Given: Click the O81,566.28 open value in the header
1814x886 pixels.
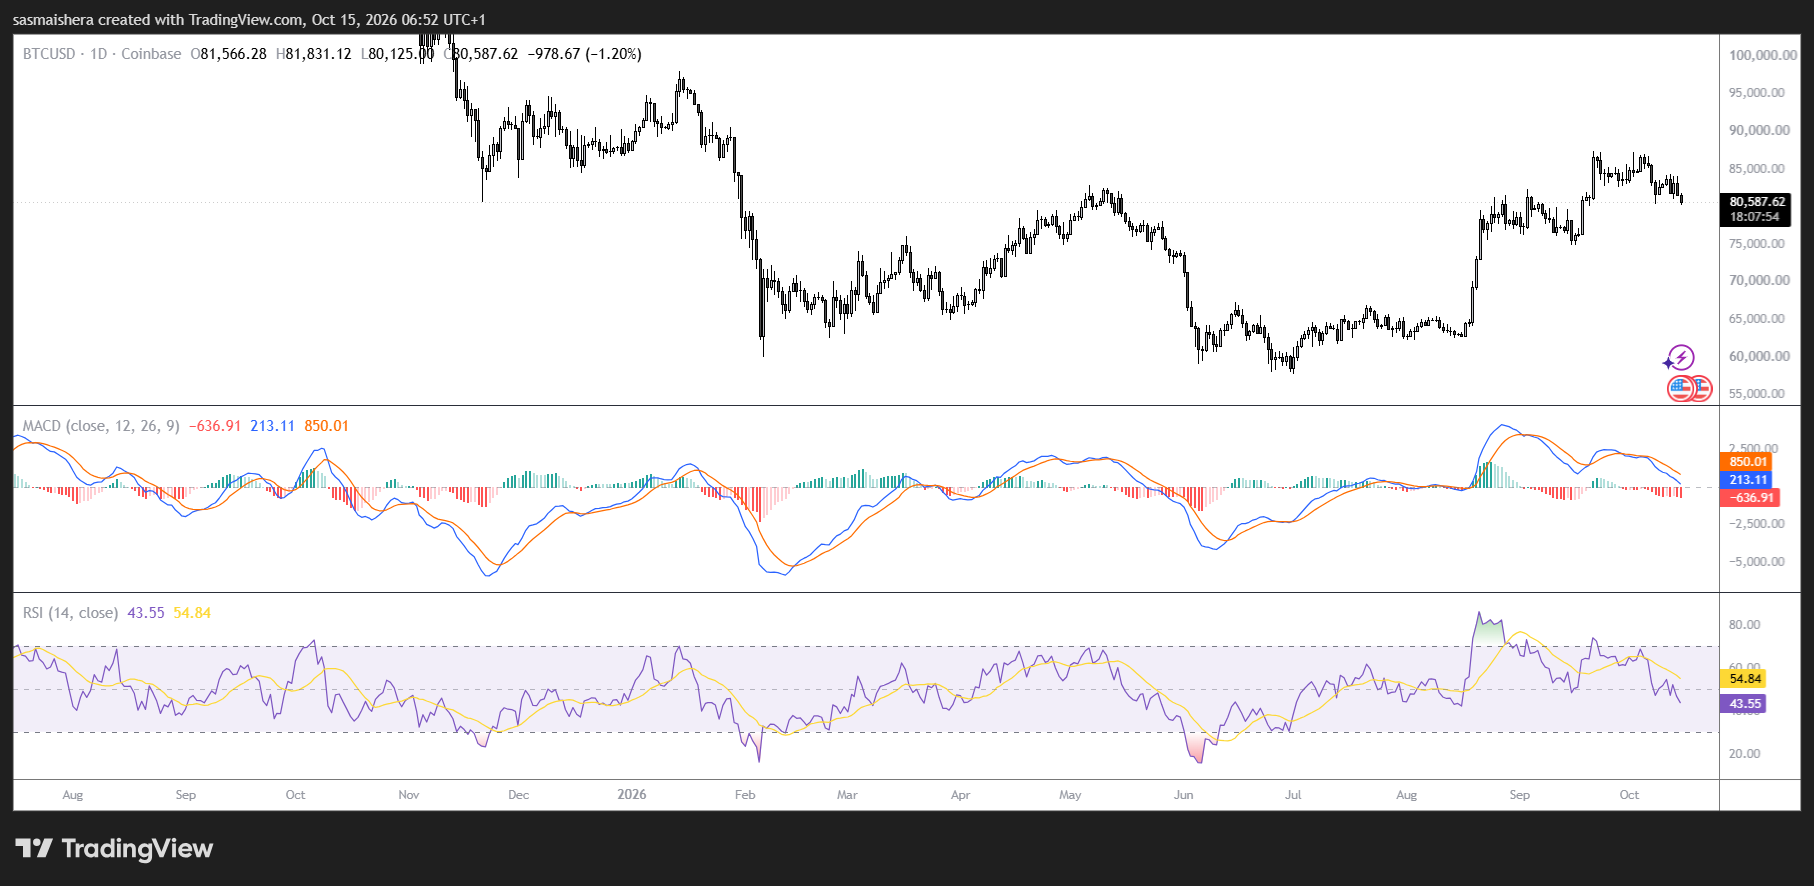Looking at the screenshot, I should (x=229, y=54).
